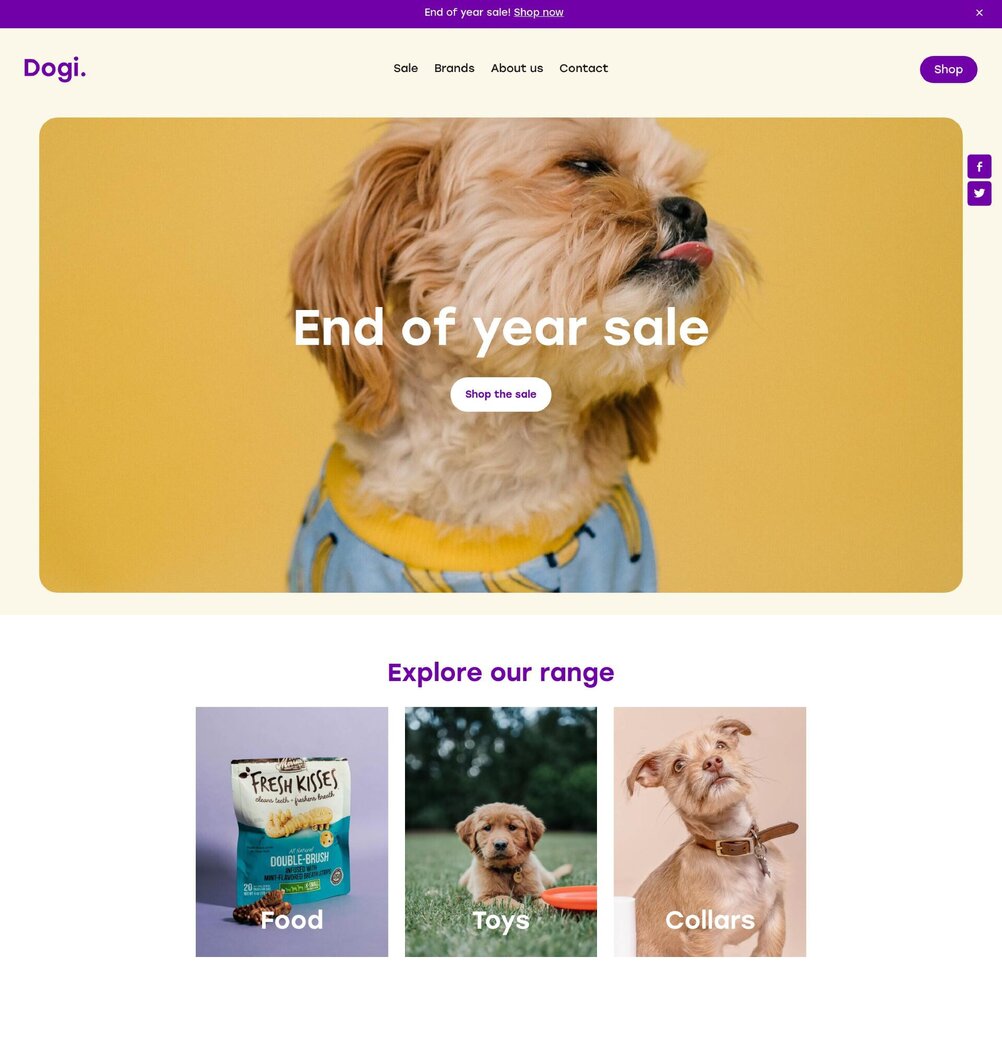Click the Shop the sale button
The image size is (1002, 1053).
coord(500,394)
